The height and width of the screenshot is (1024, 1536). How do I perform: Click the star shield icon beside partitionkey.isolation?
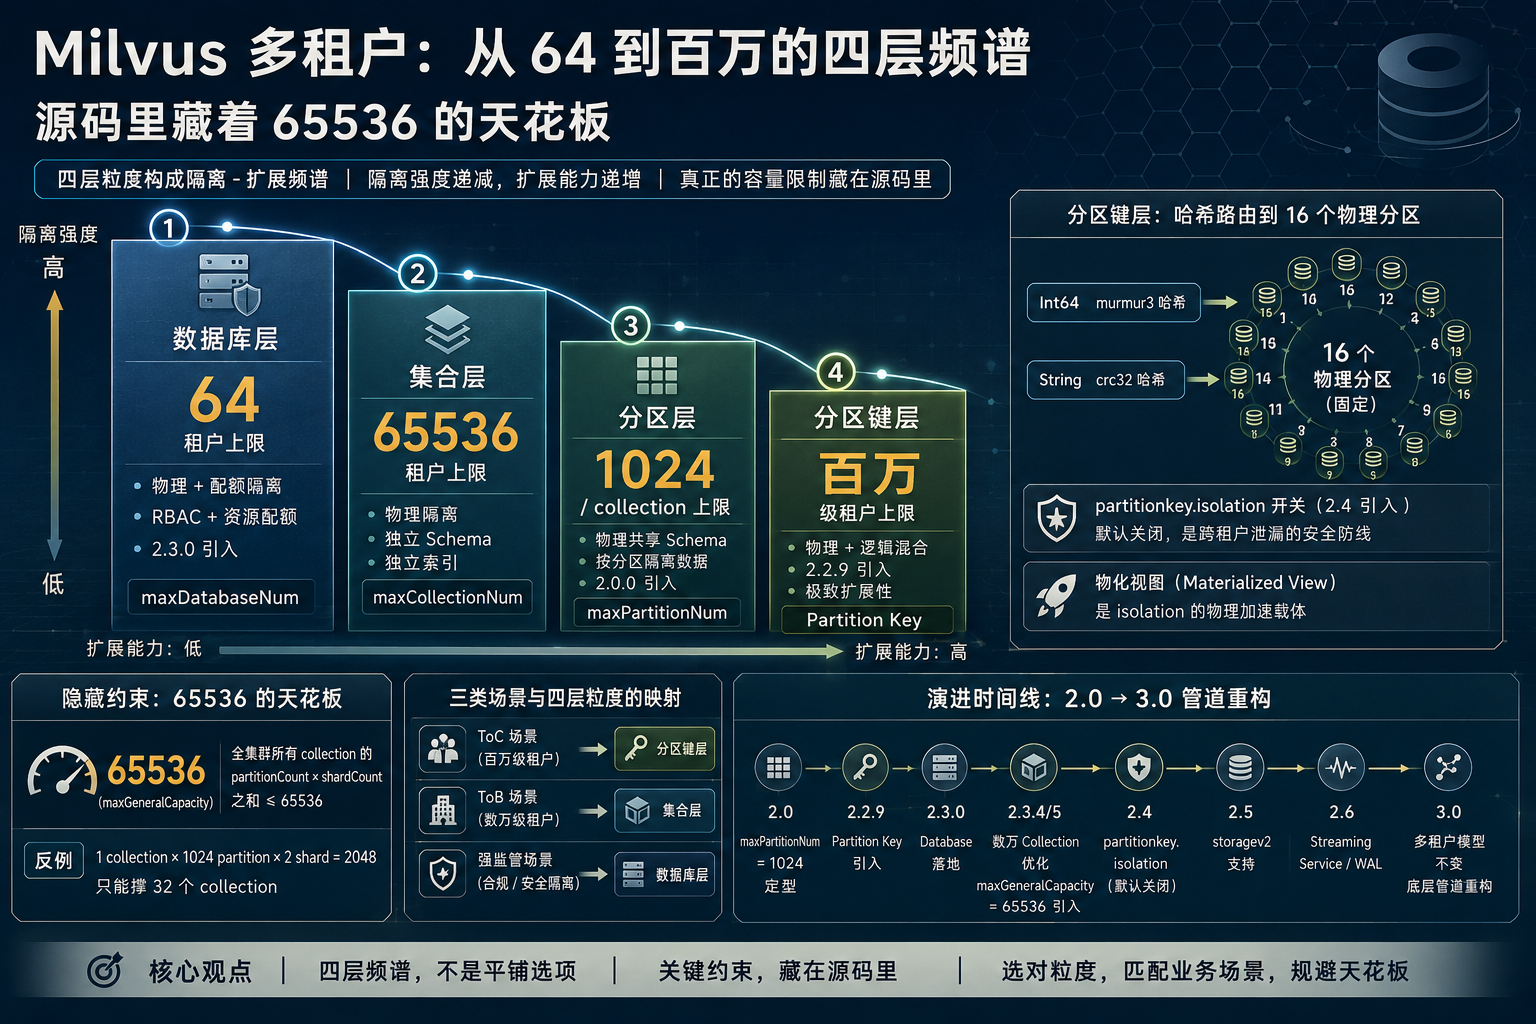click(1057, 518)
